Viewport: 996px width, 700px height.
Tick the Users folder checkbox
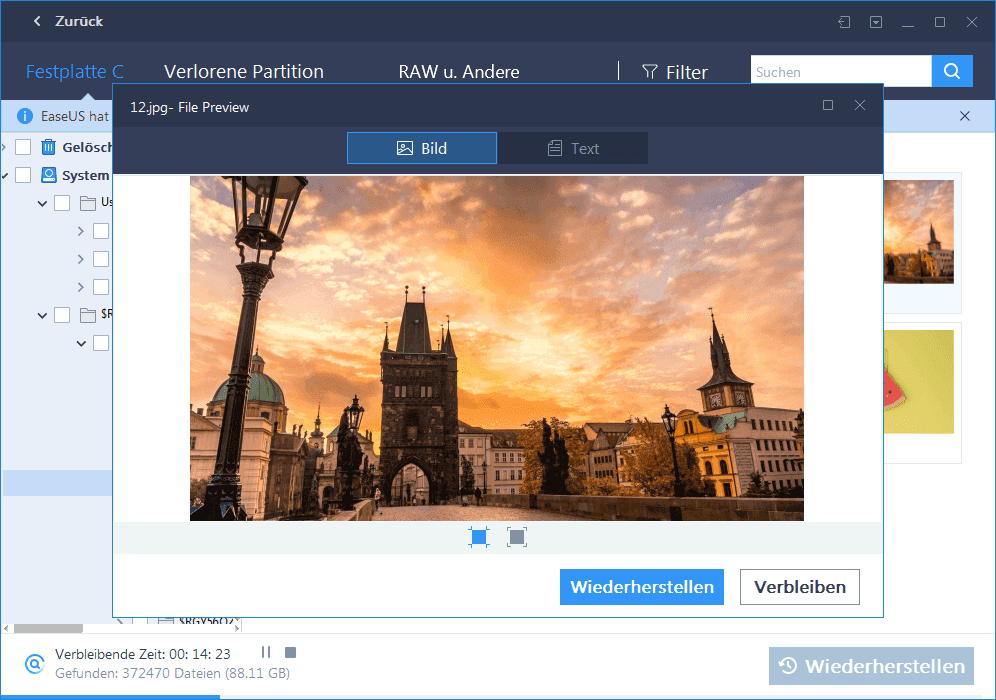point(62,203)
